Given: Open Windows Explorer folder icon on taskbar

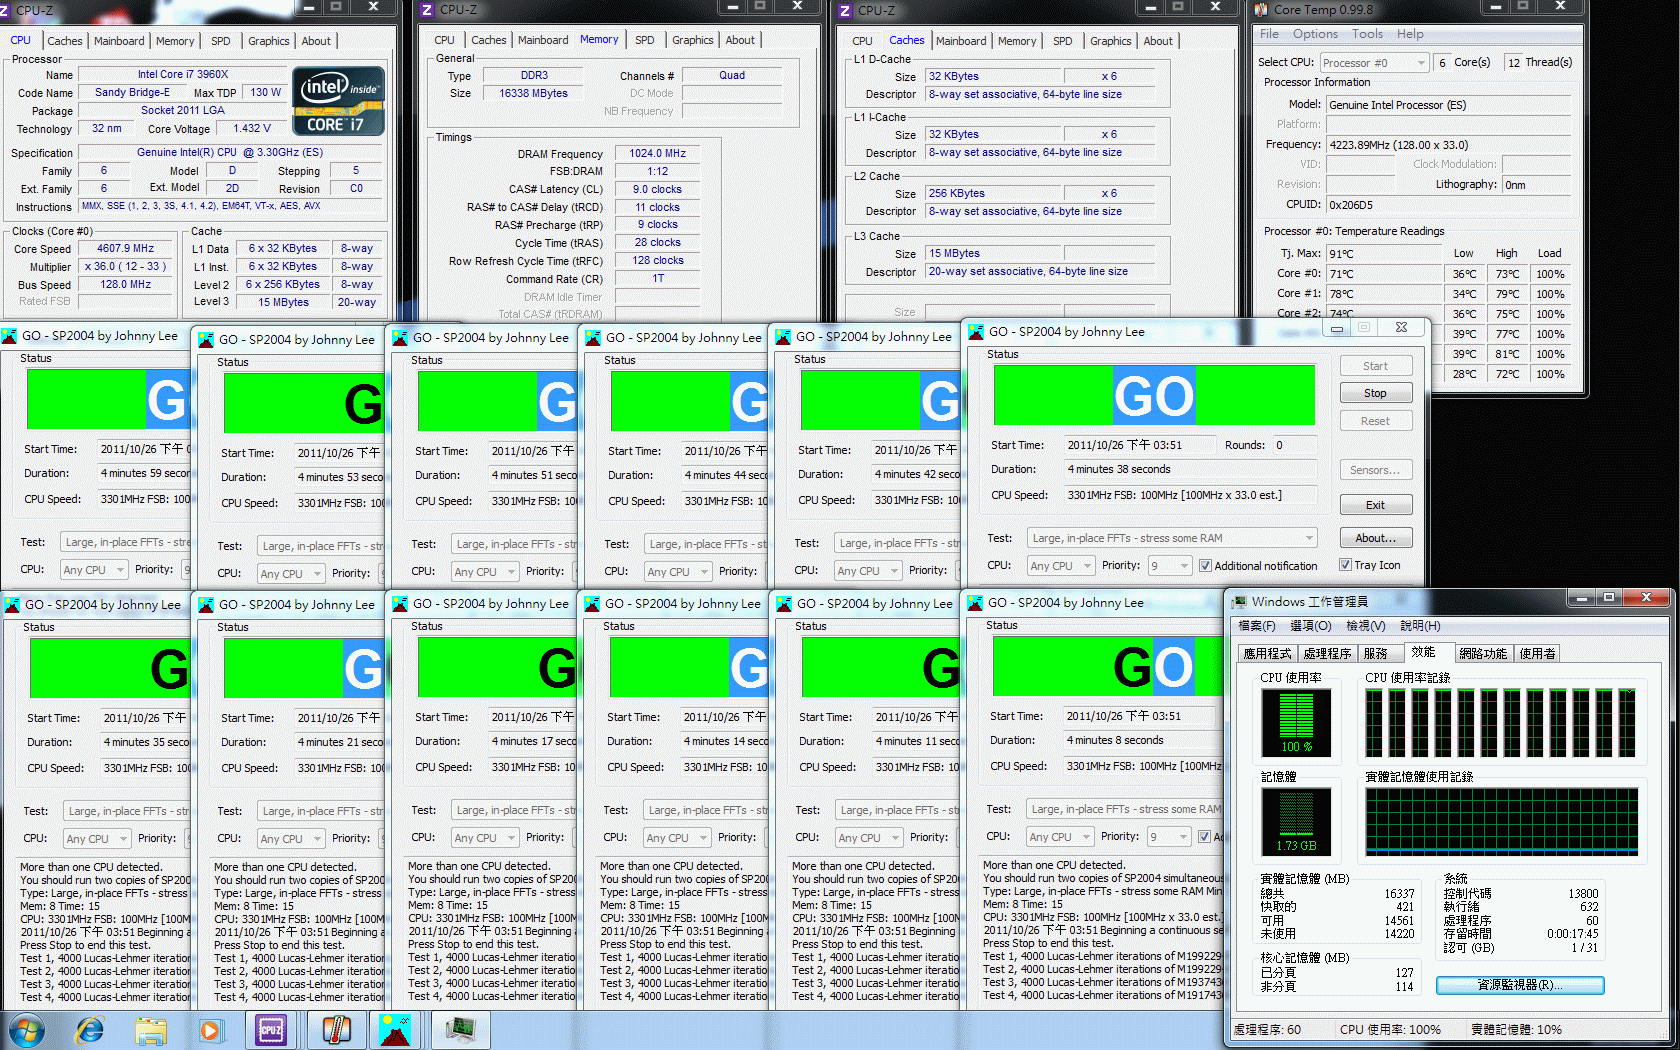Looking at the screenshot, I should 151,1030.
